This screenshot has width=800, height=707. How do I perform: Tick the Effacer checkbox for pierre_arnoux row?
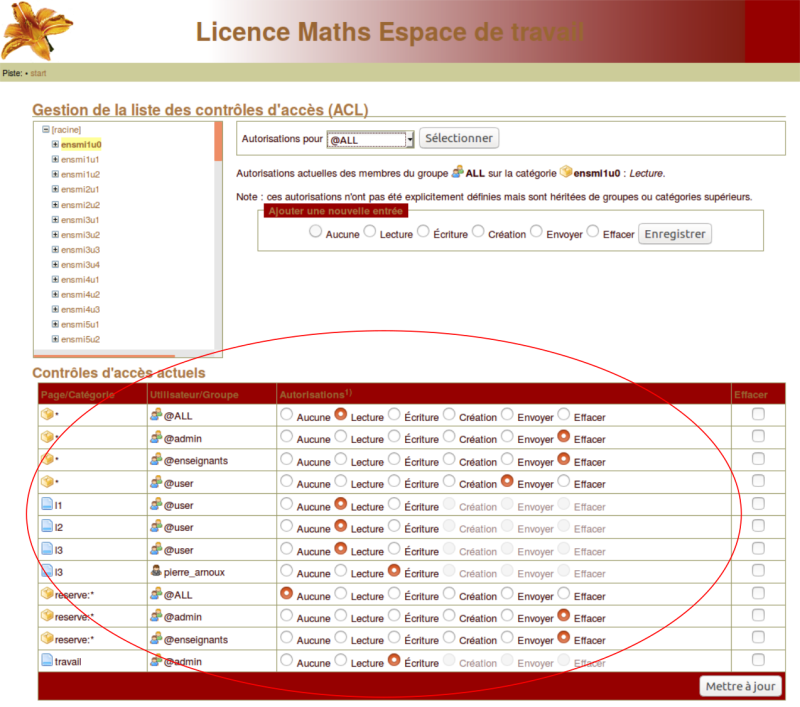click(x=758, y=572)
